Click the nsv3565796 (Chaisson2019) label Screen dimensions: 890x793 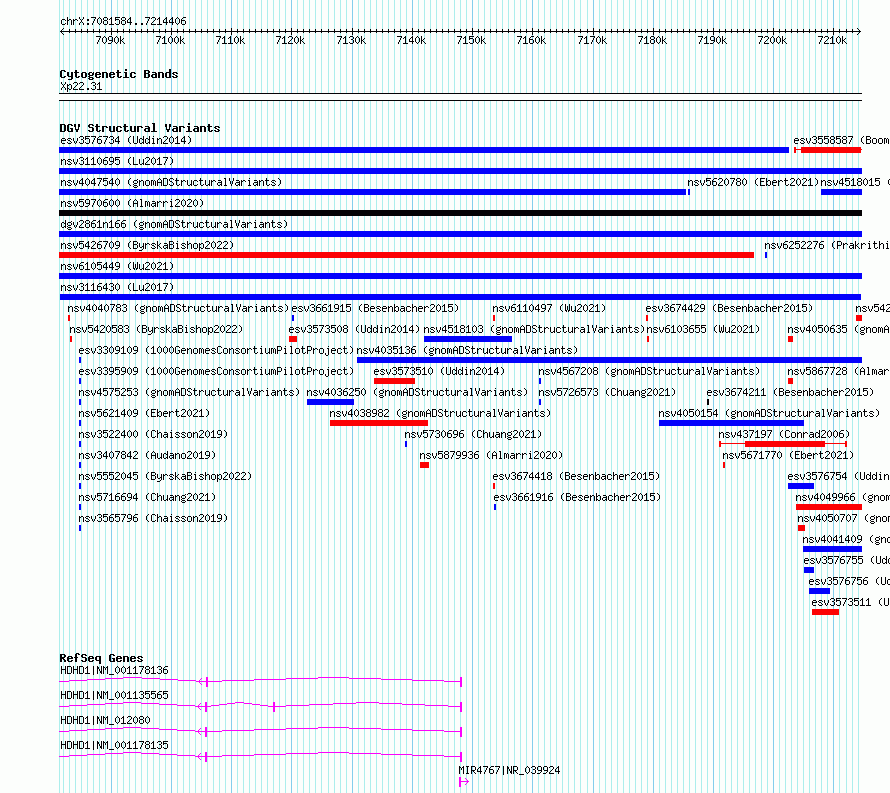pos(153,518)
